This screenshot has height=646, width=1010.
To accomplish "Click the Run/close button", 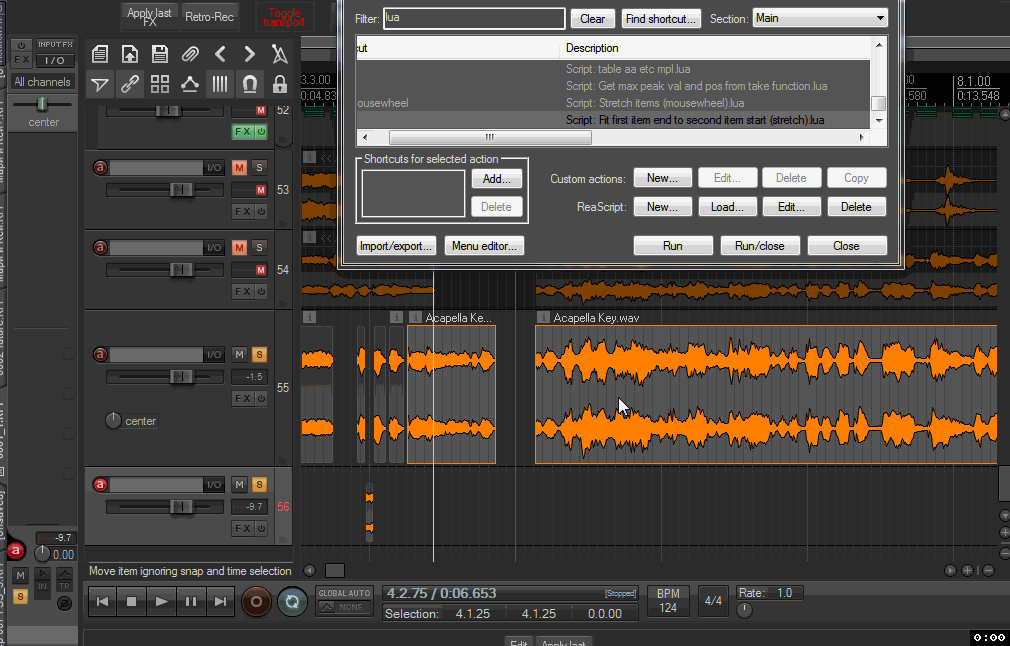I will pos(760,246).
